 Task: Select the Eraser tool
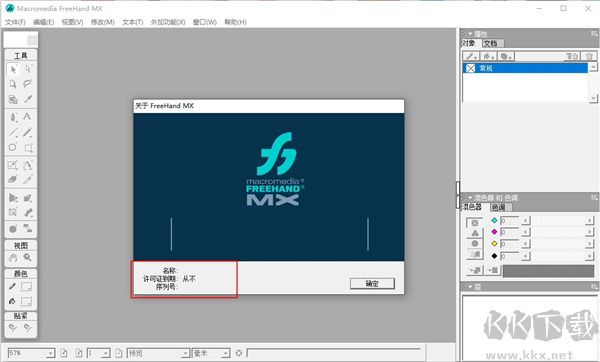pyautogui.click(x=13, y=179)
